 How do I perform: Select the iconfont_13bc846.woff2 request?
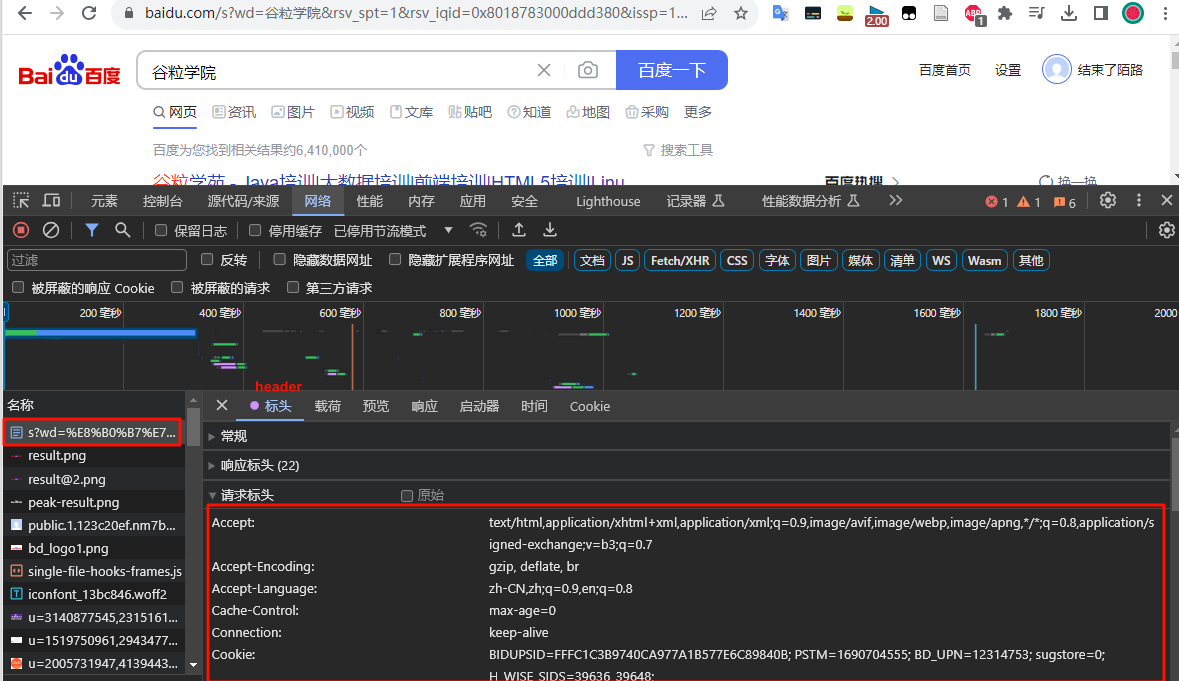coord(93,594)
